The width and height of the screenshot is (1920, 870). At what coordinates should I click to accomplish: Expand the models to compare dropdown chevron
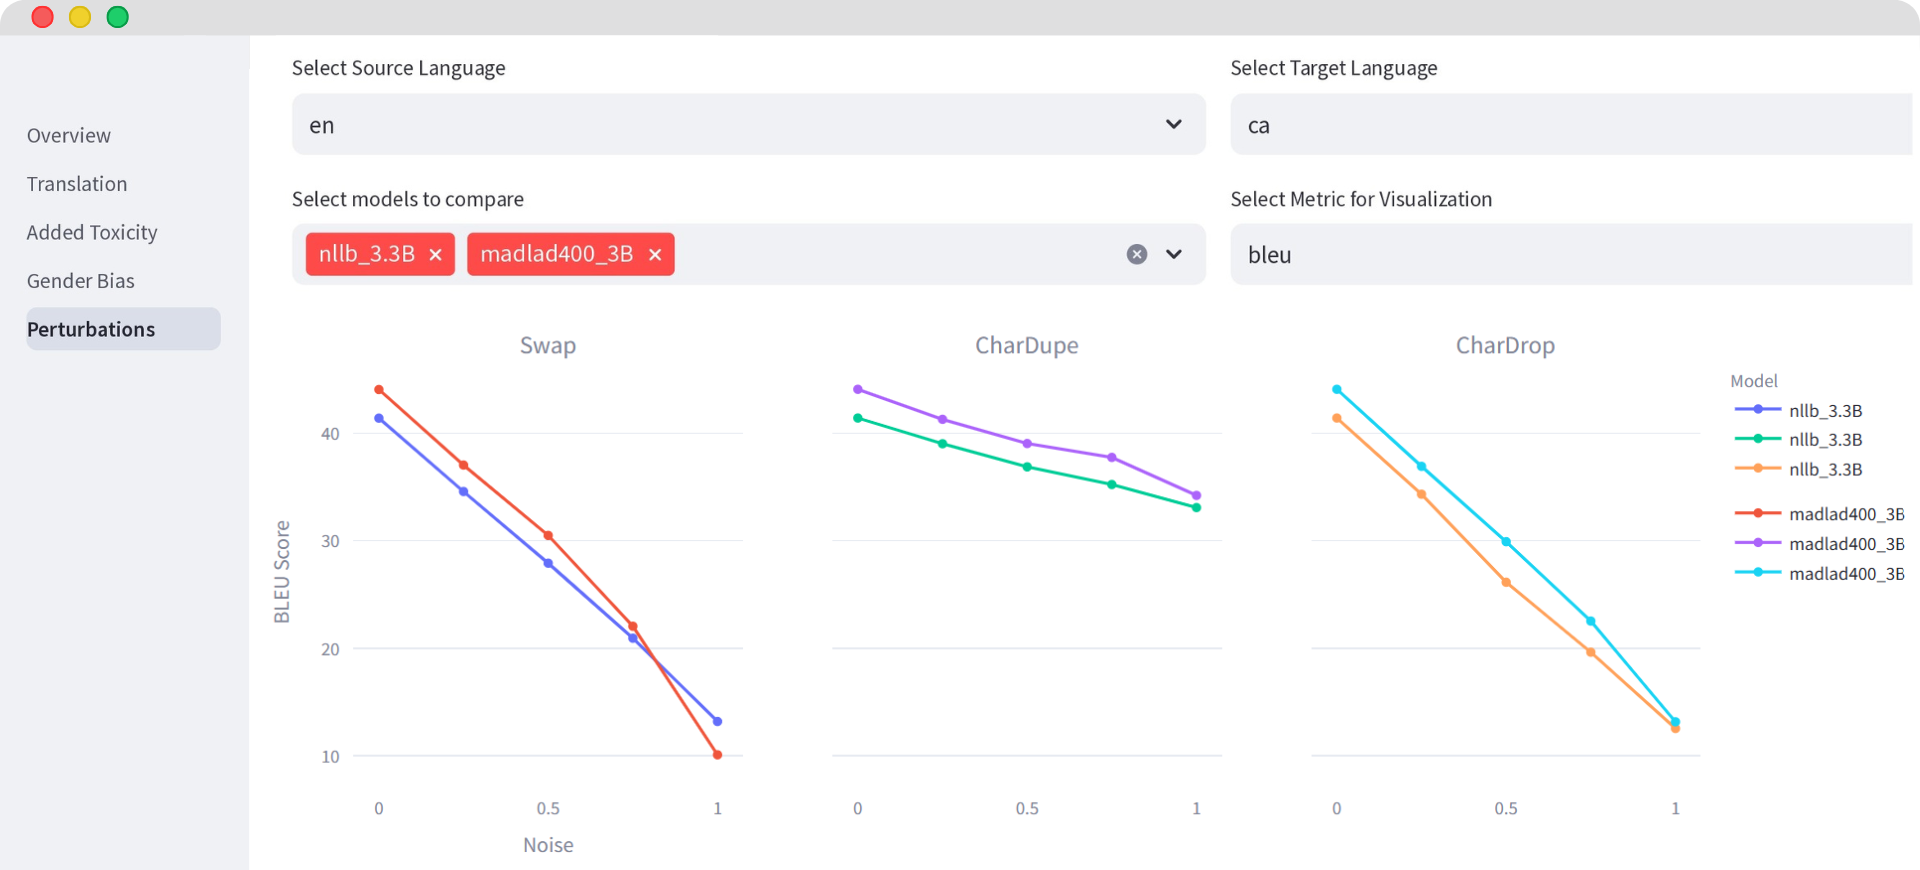(x=1174, y=254)
